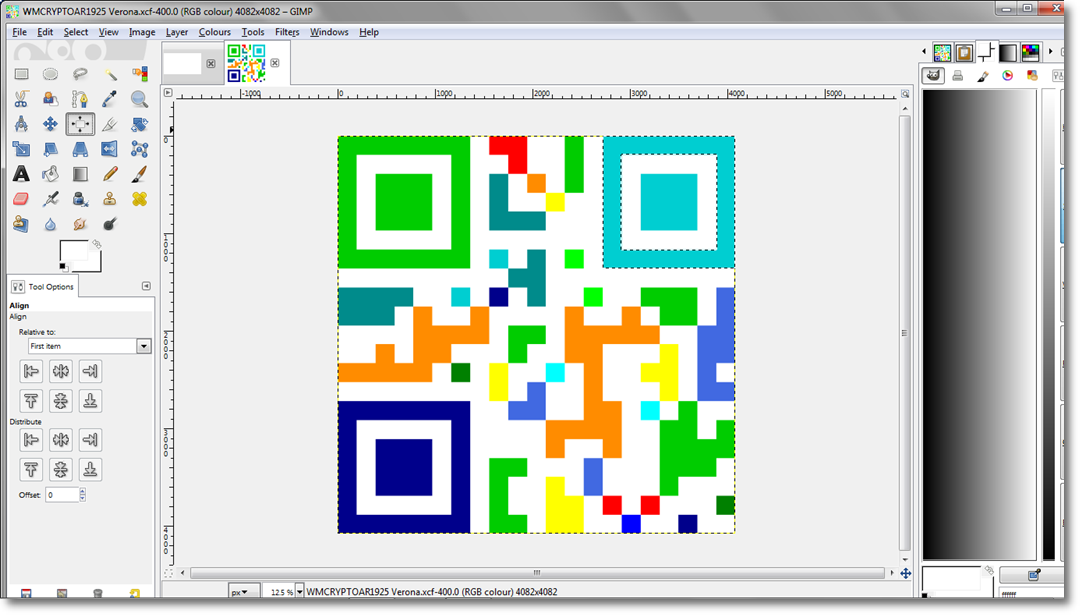Activate the Ink tool
This screenshot has width=1080, height=615.
[x=80, y=199]
